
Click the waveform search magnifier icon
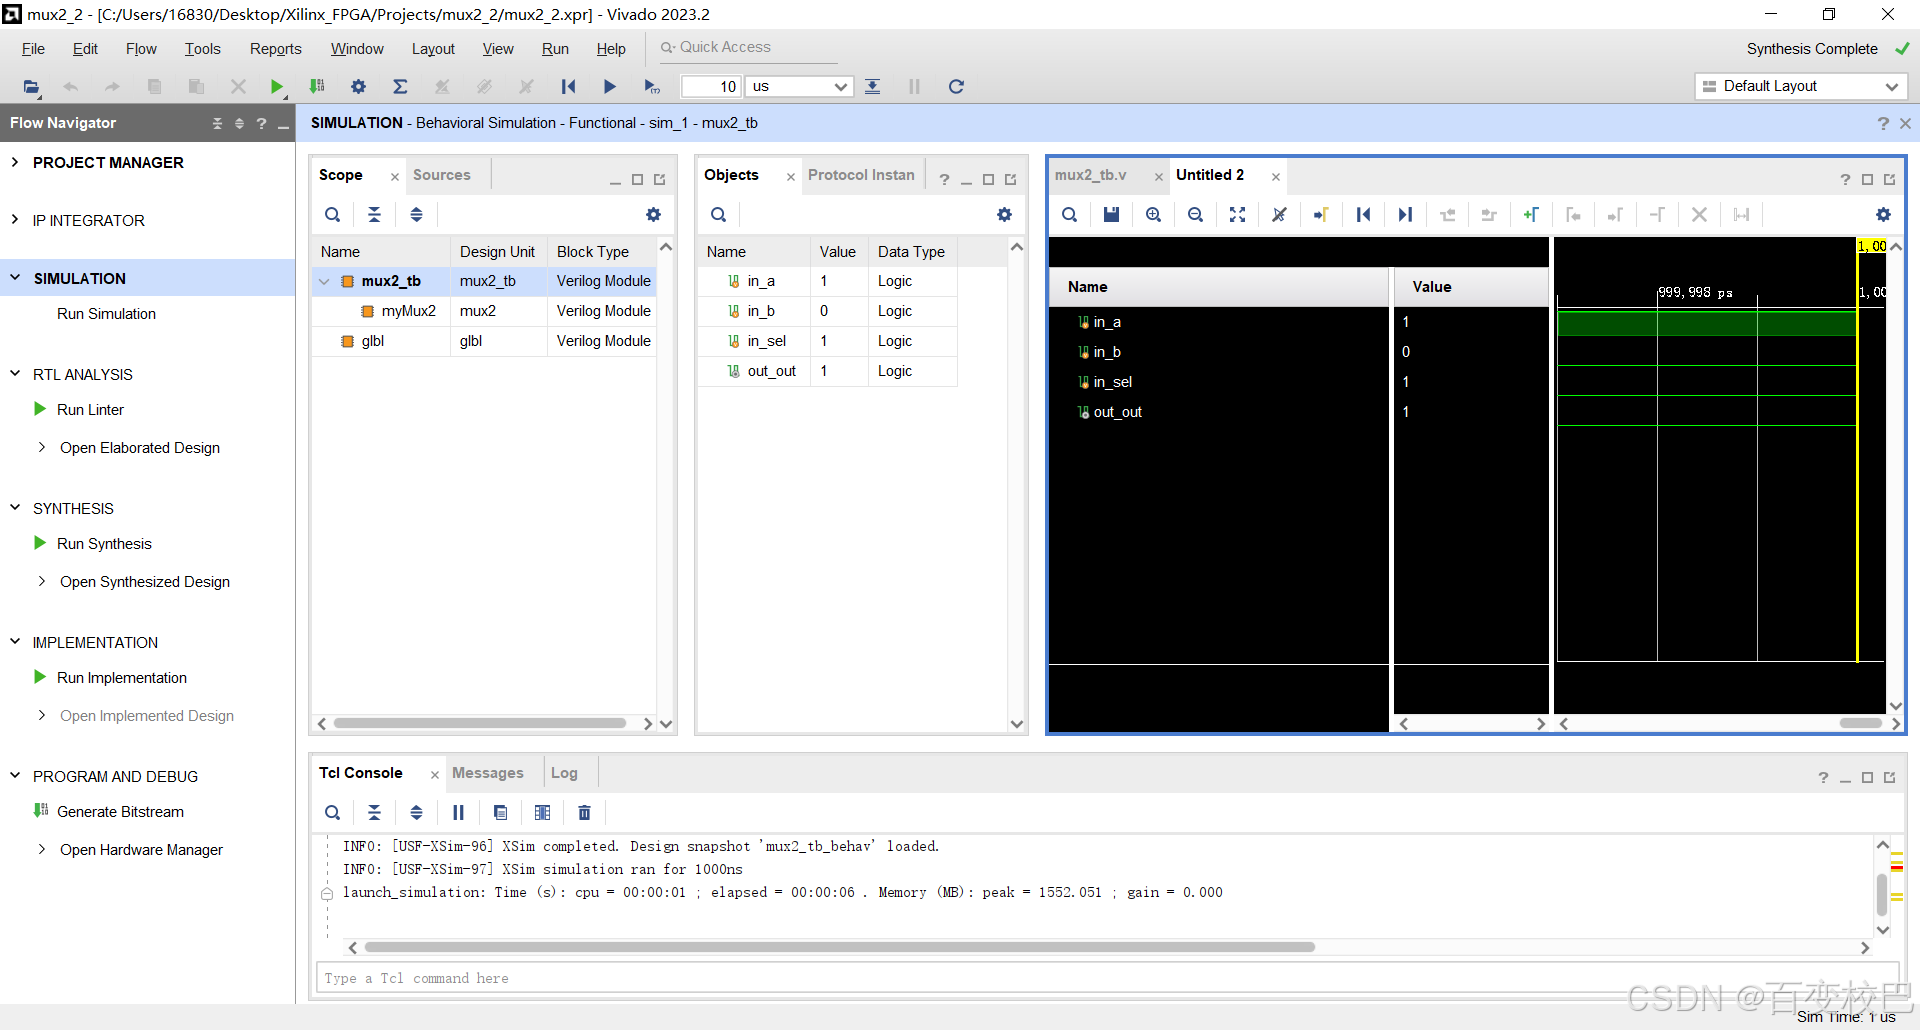coord(1069,214)
